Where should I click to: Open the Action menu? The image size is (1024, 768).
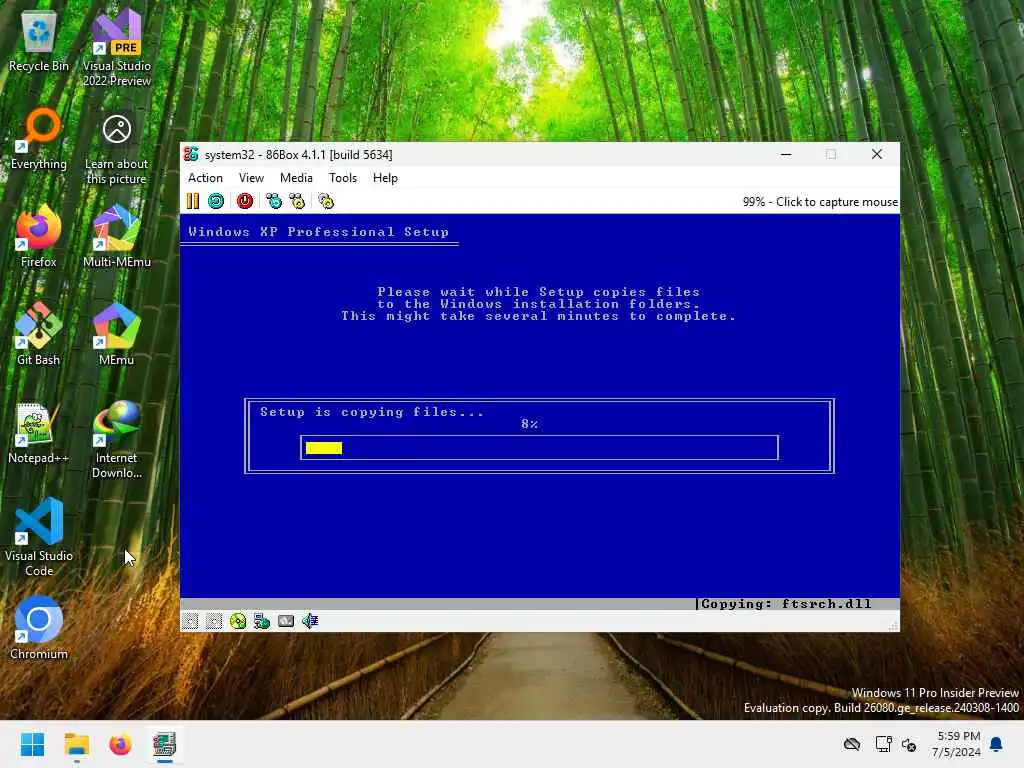pyautogui.click(x=205, y=178)
